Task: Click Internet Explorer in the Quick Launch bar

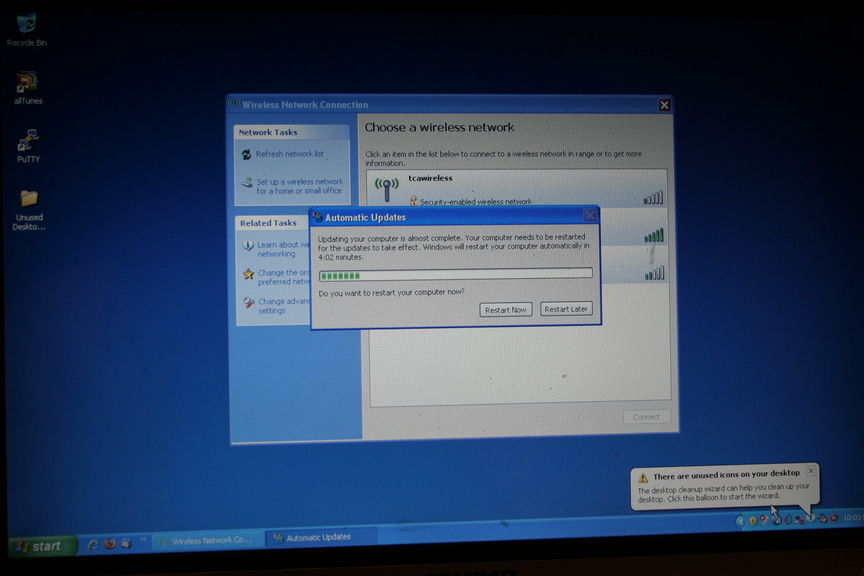Action: 93,544
